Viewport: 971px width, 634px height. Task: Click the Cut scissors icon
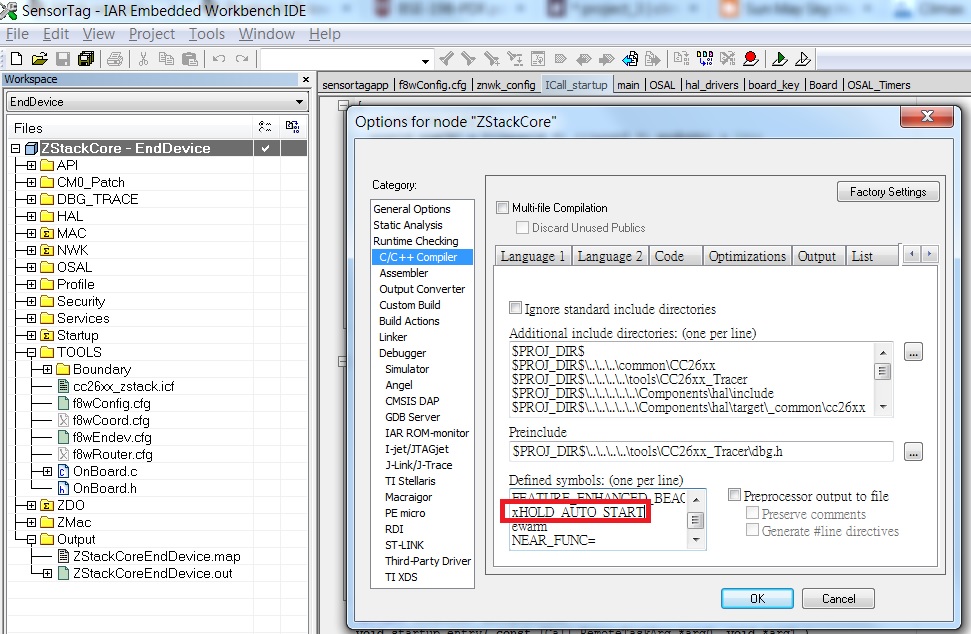(x=143, y=59)
